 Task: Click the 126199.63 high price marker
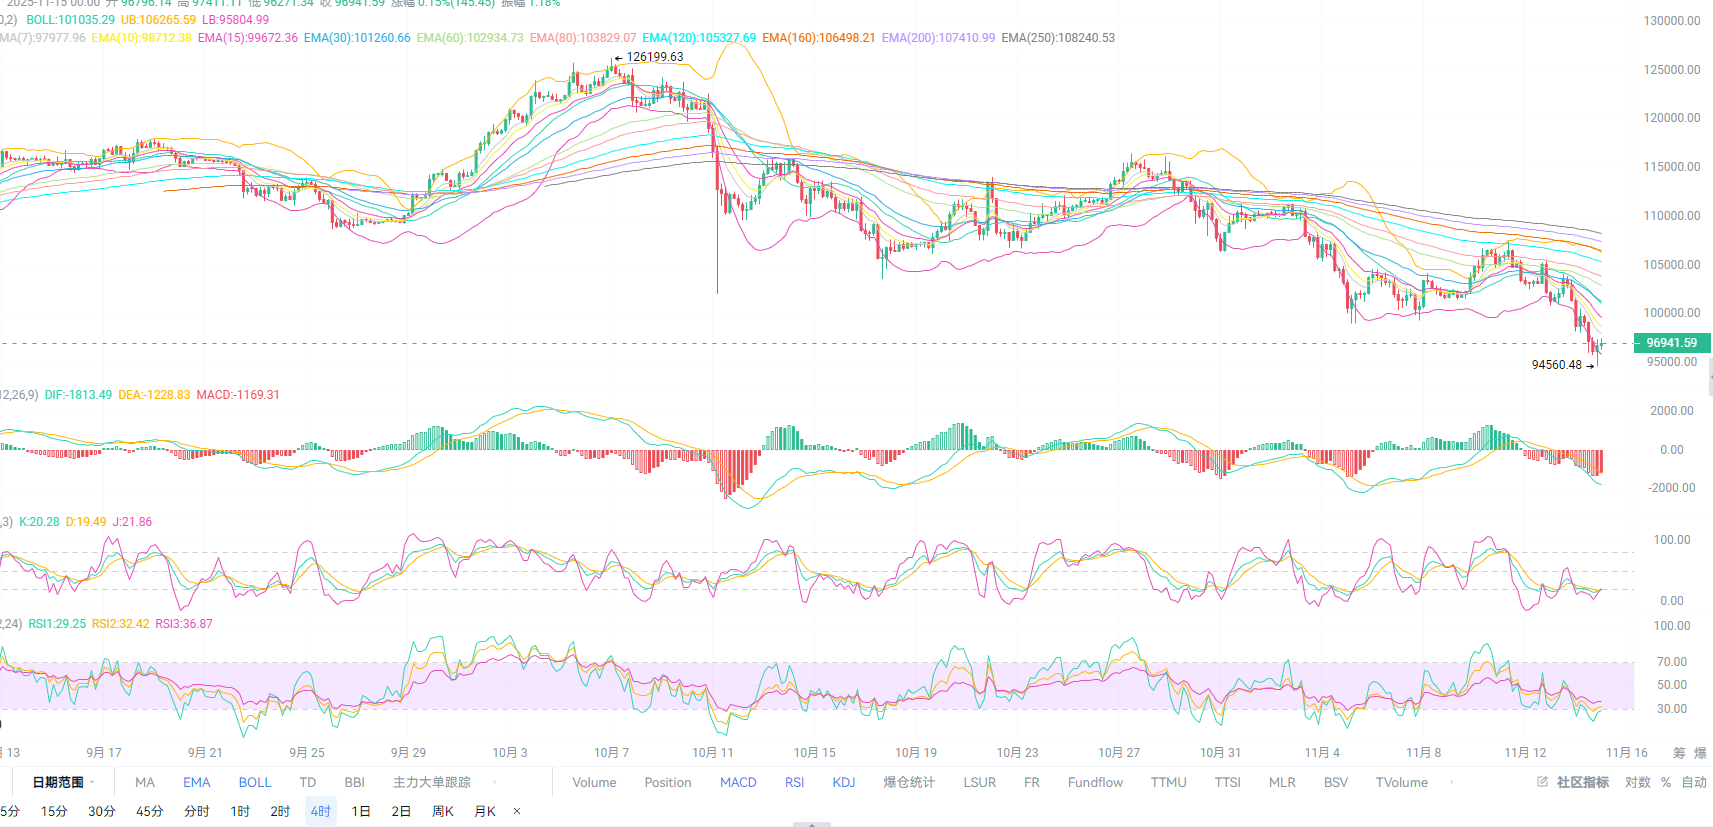(654, 57)
